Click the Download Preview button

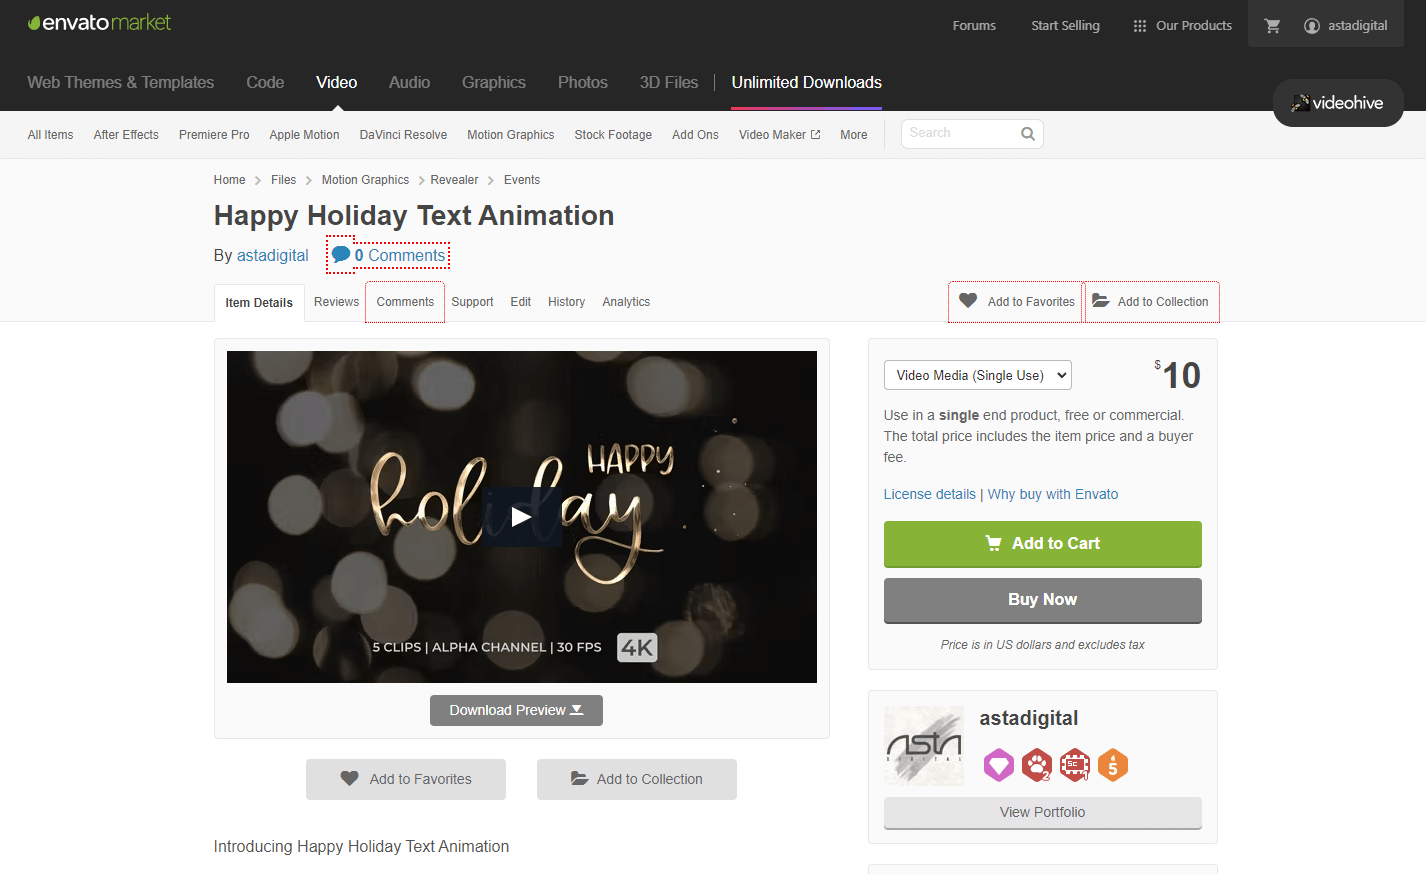click(x=516, y=710)
